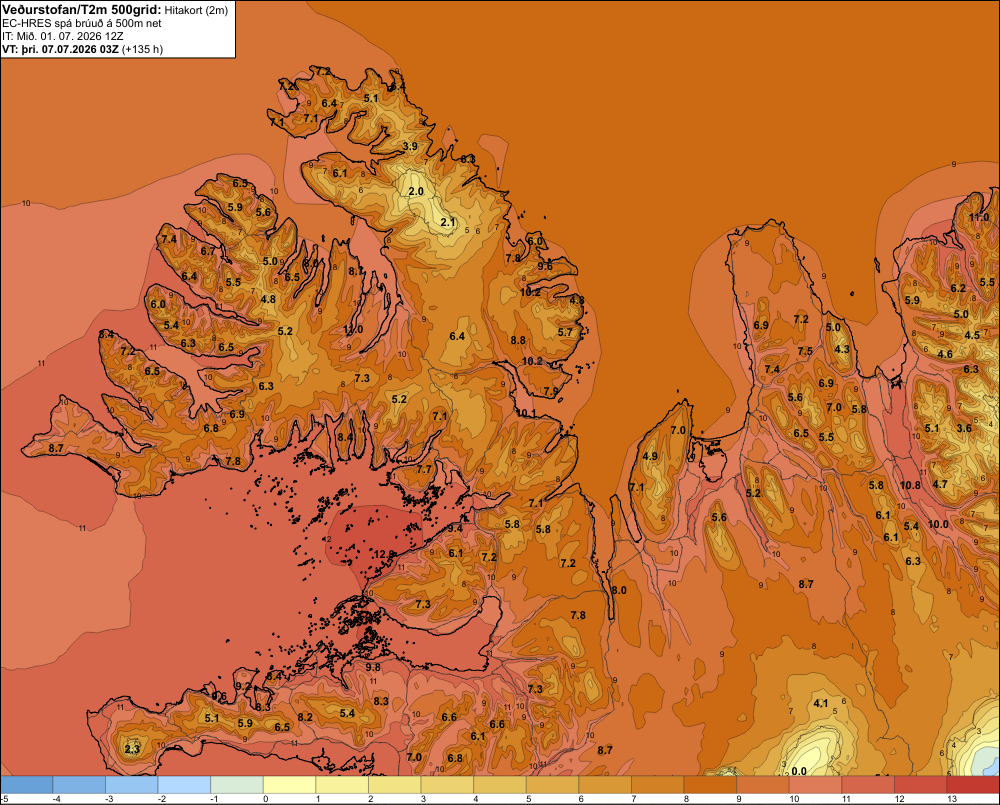Click the legend swatch between -1 and 0
The width and height of the screenshot is (1000, 805).
point(237,784)
